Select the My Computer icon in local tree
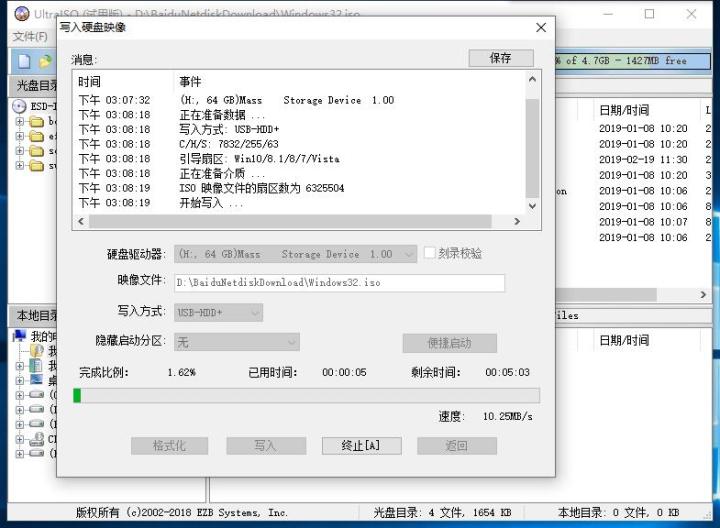Screen dimensions: 720x528 click(19, 336)
